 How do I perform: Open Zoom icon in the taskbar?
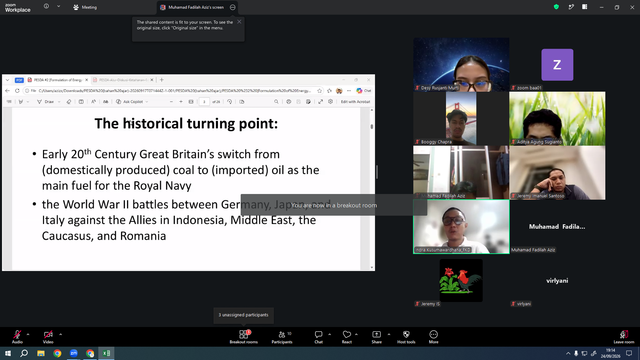(x=73, y=353)
